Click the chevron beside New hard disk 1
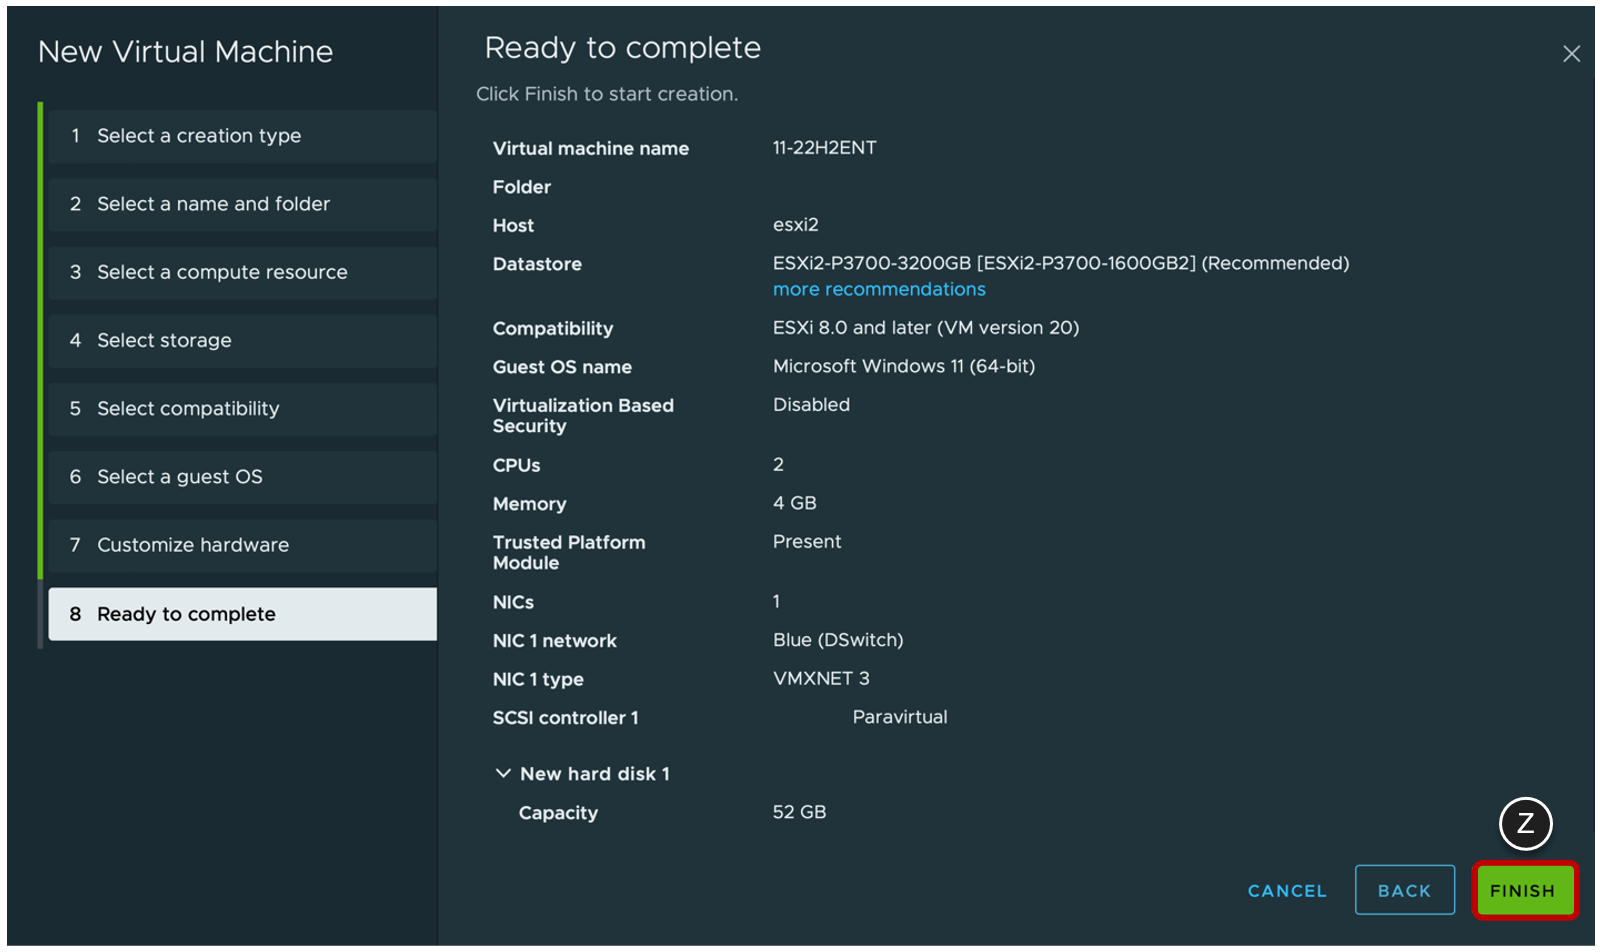 504,773
